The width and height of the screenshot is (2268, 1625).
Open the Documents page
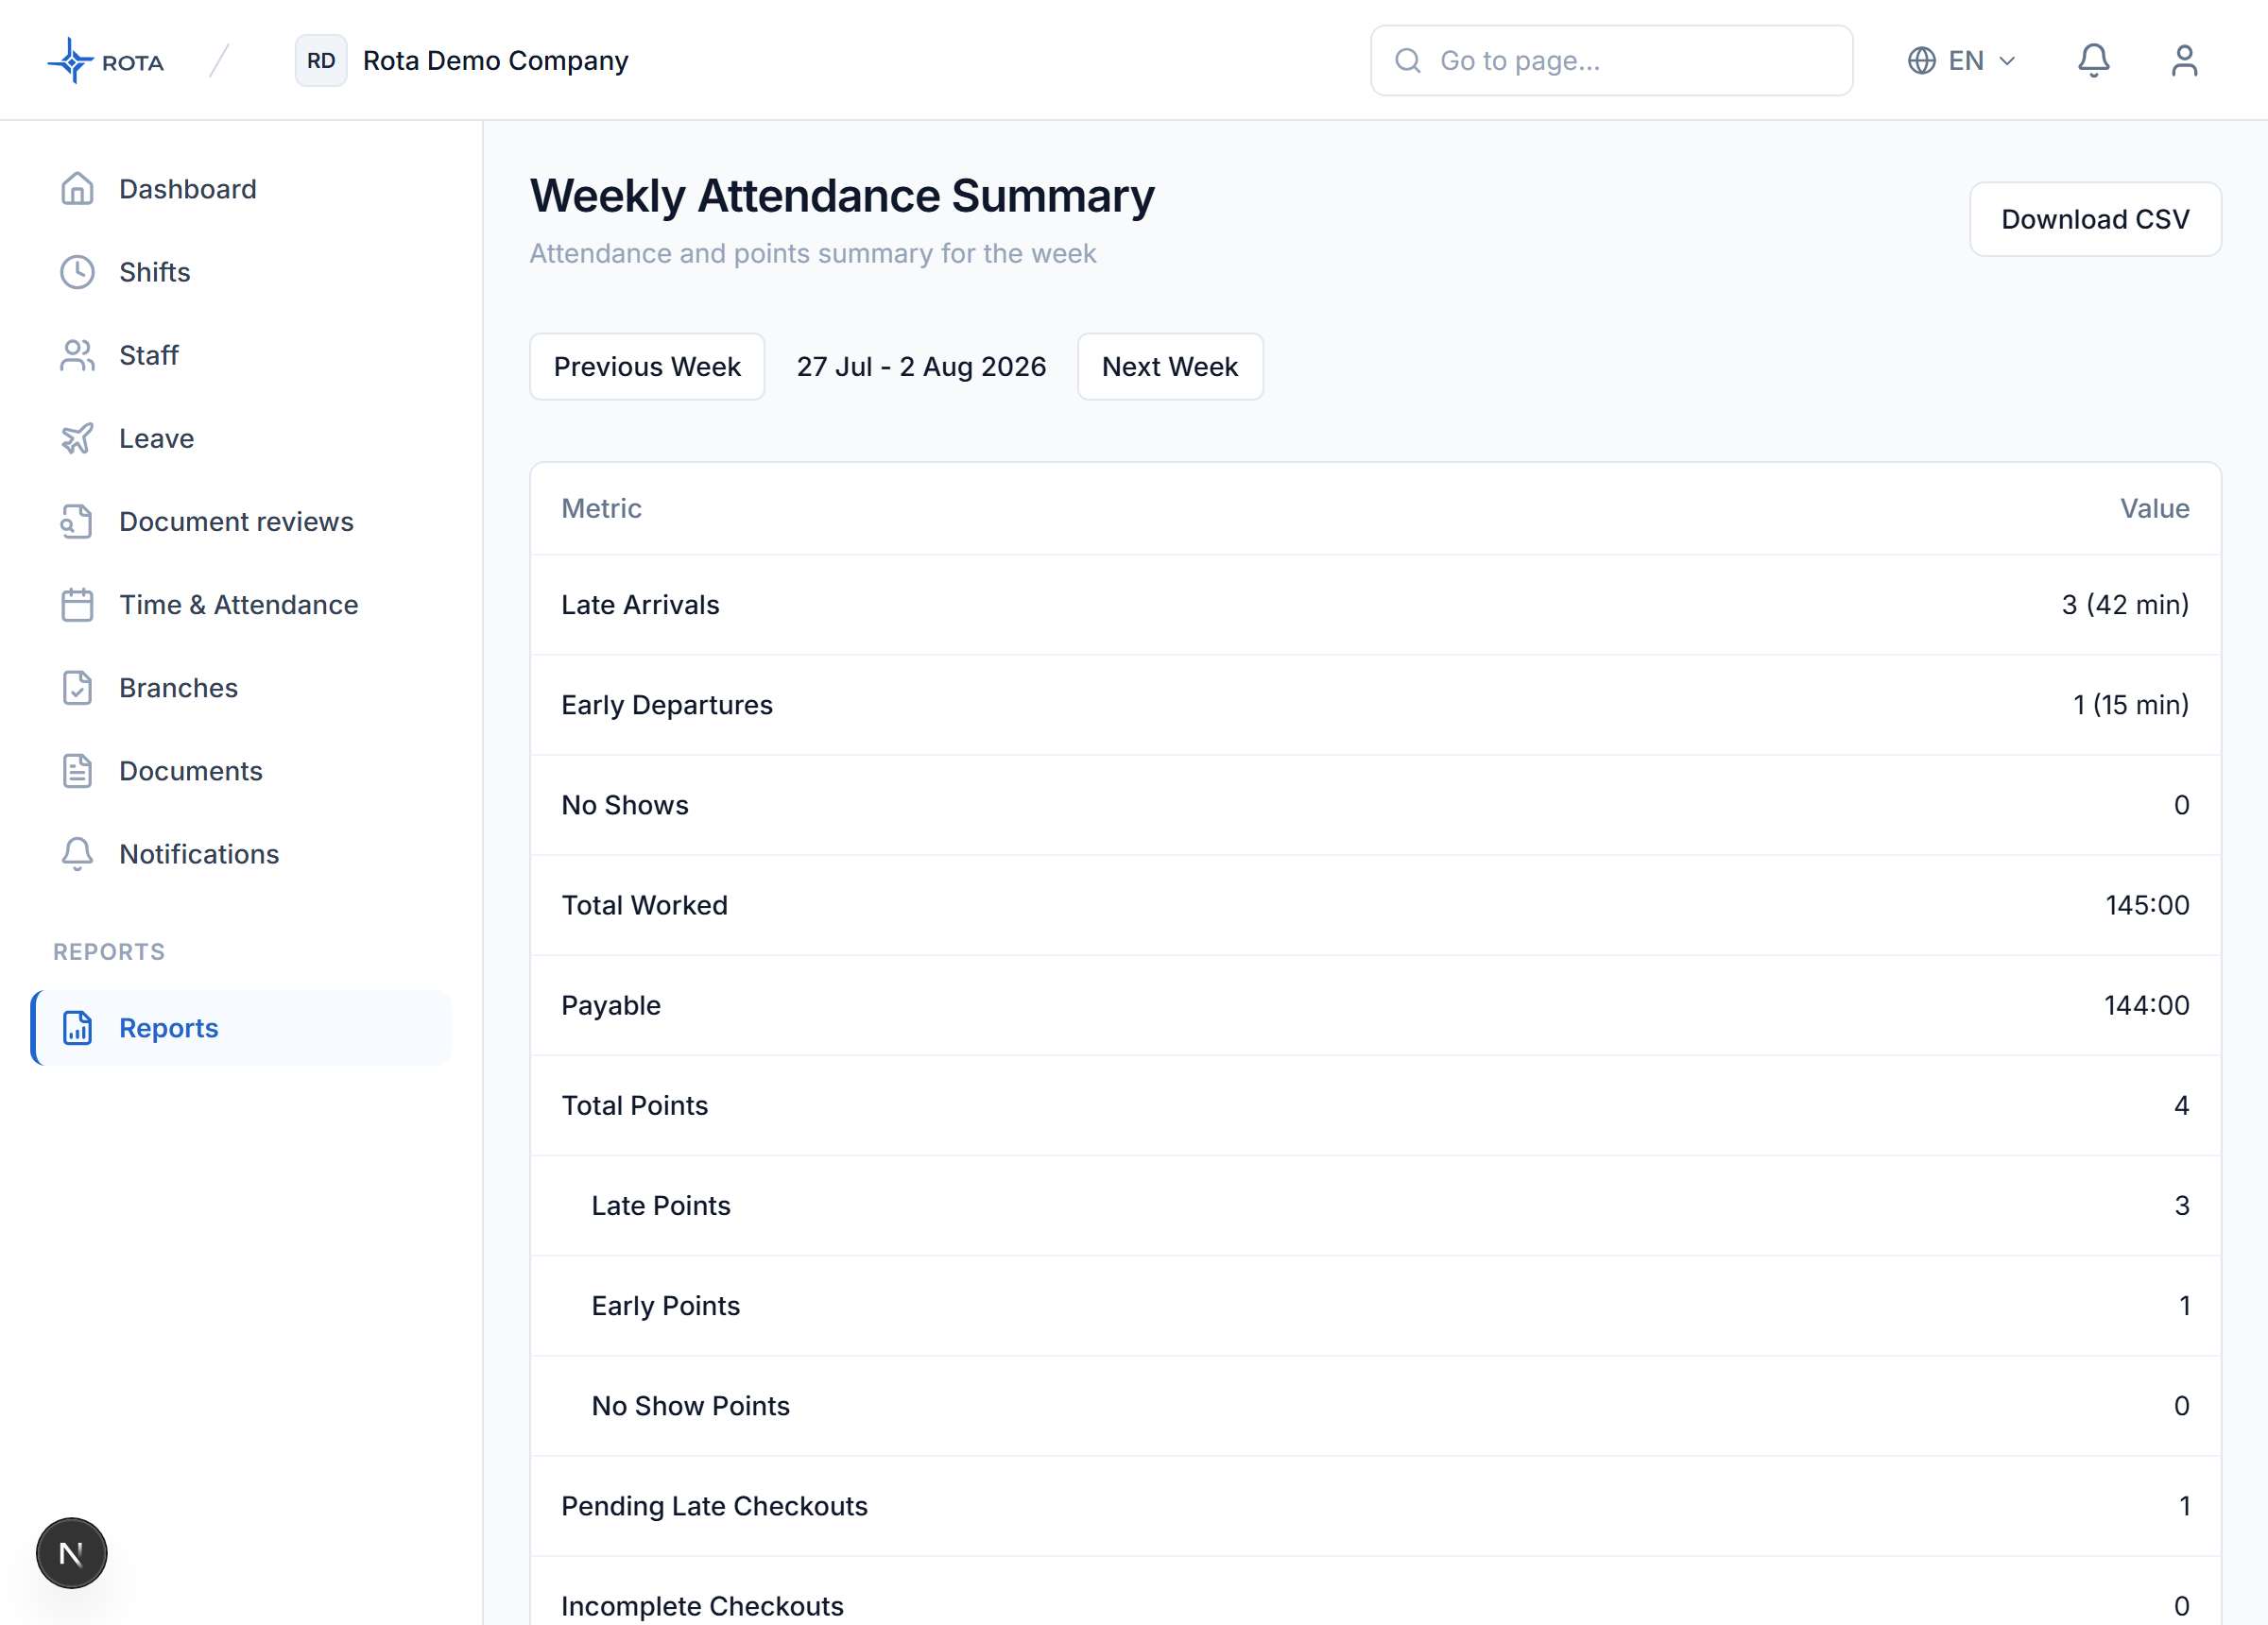pyautogui.click(x=240, y=771)
